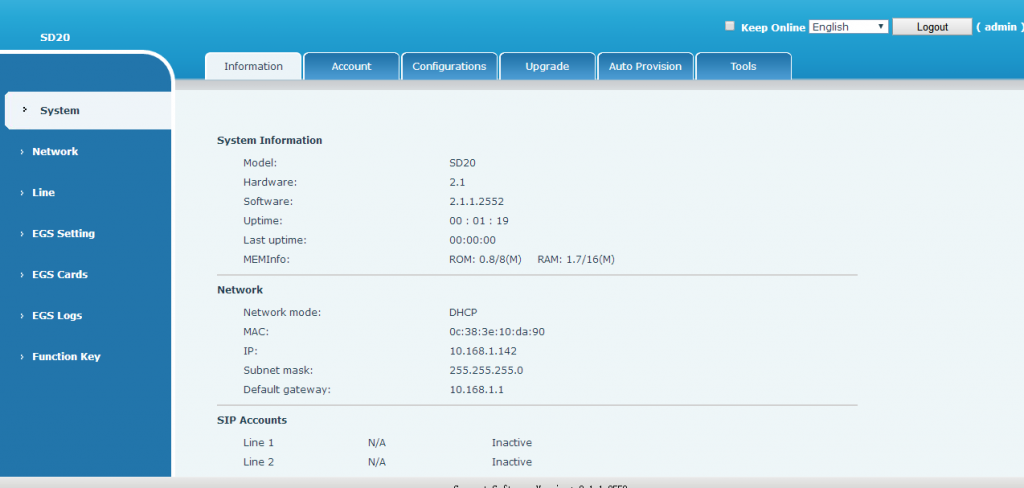Enable the Keep Online checkbox

point(730,27)
